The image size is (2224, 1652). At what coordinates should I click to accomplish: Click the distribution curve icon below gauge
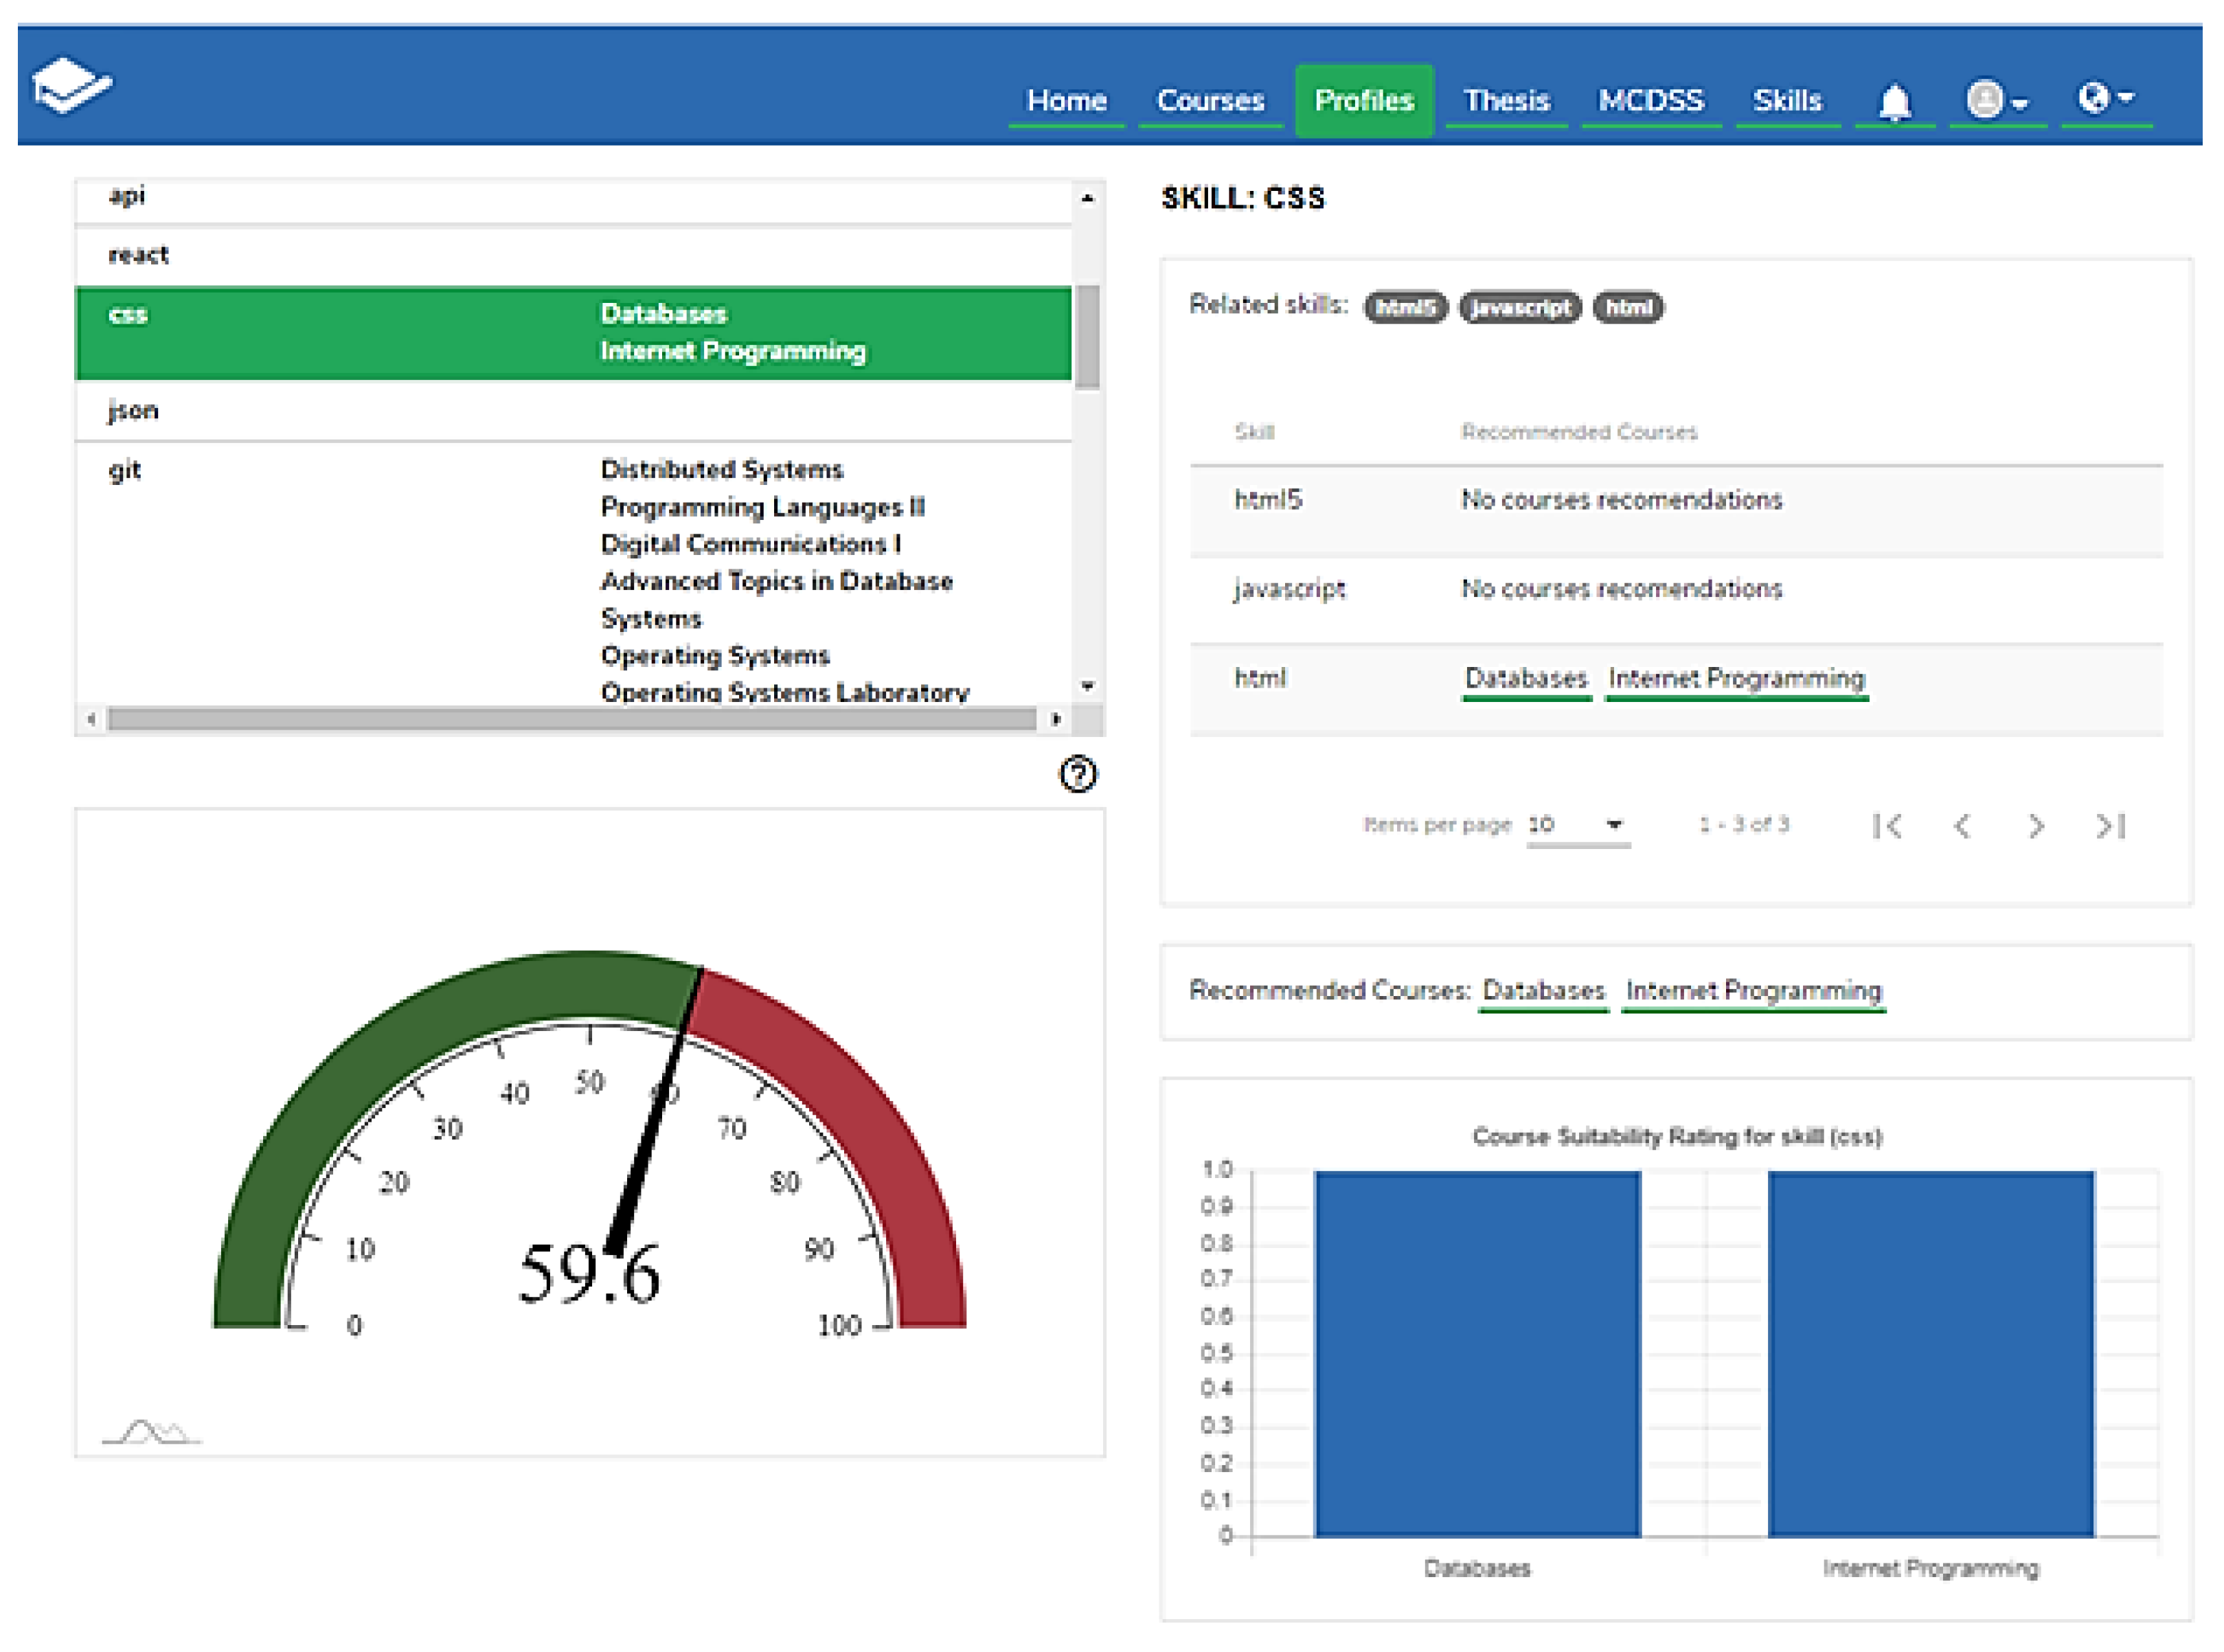tap(151, 1432)
